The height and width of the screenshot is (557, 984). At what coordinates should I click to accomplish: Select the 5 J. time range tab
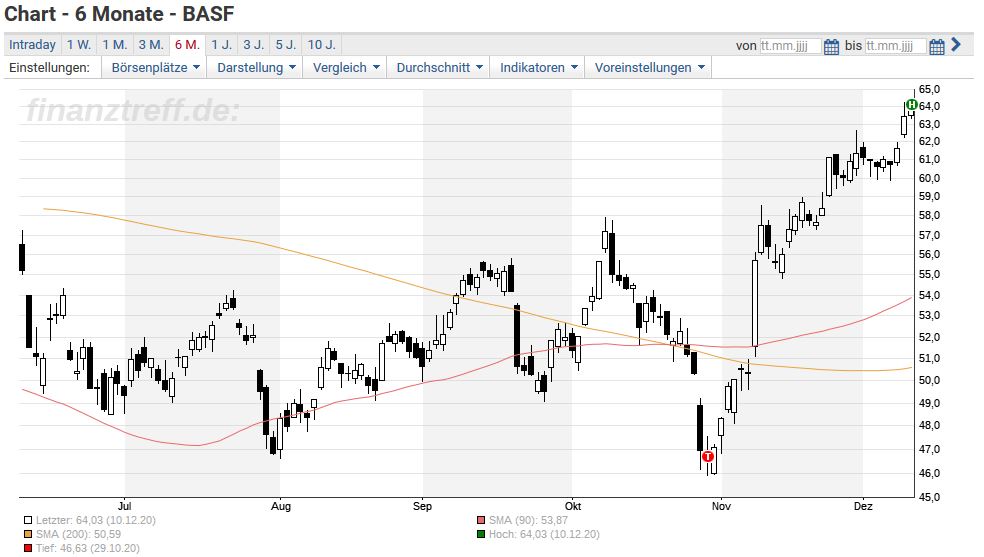pos(286,45)
